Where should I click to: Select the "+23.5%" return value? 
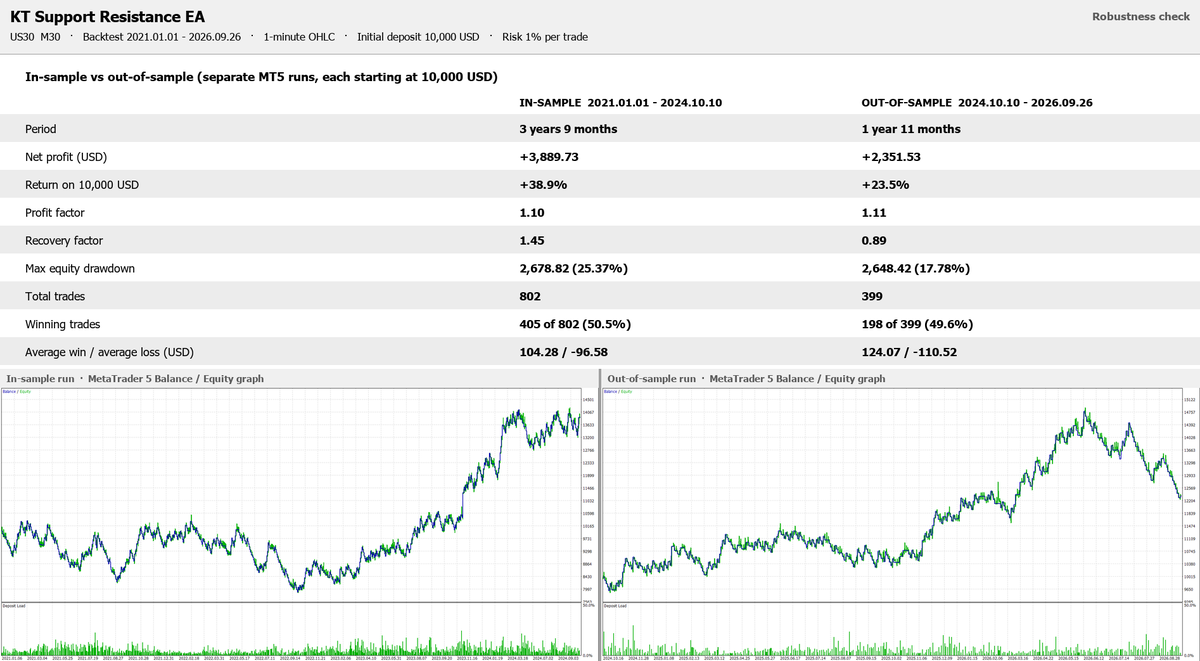(x=883, y=185)
